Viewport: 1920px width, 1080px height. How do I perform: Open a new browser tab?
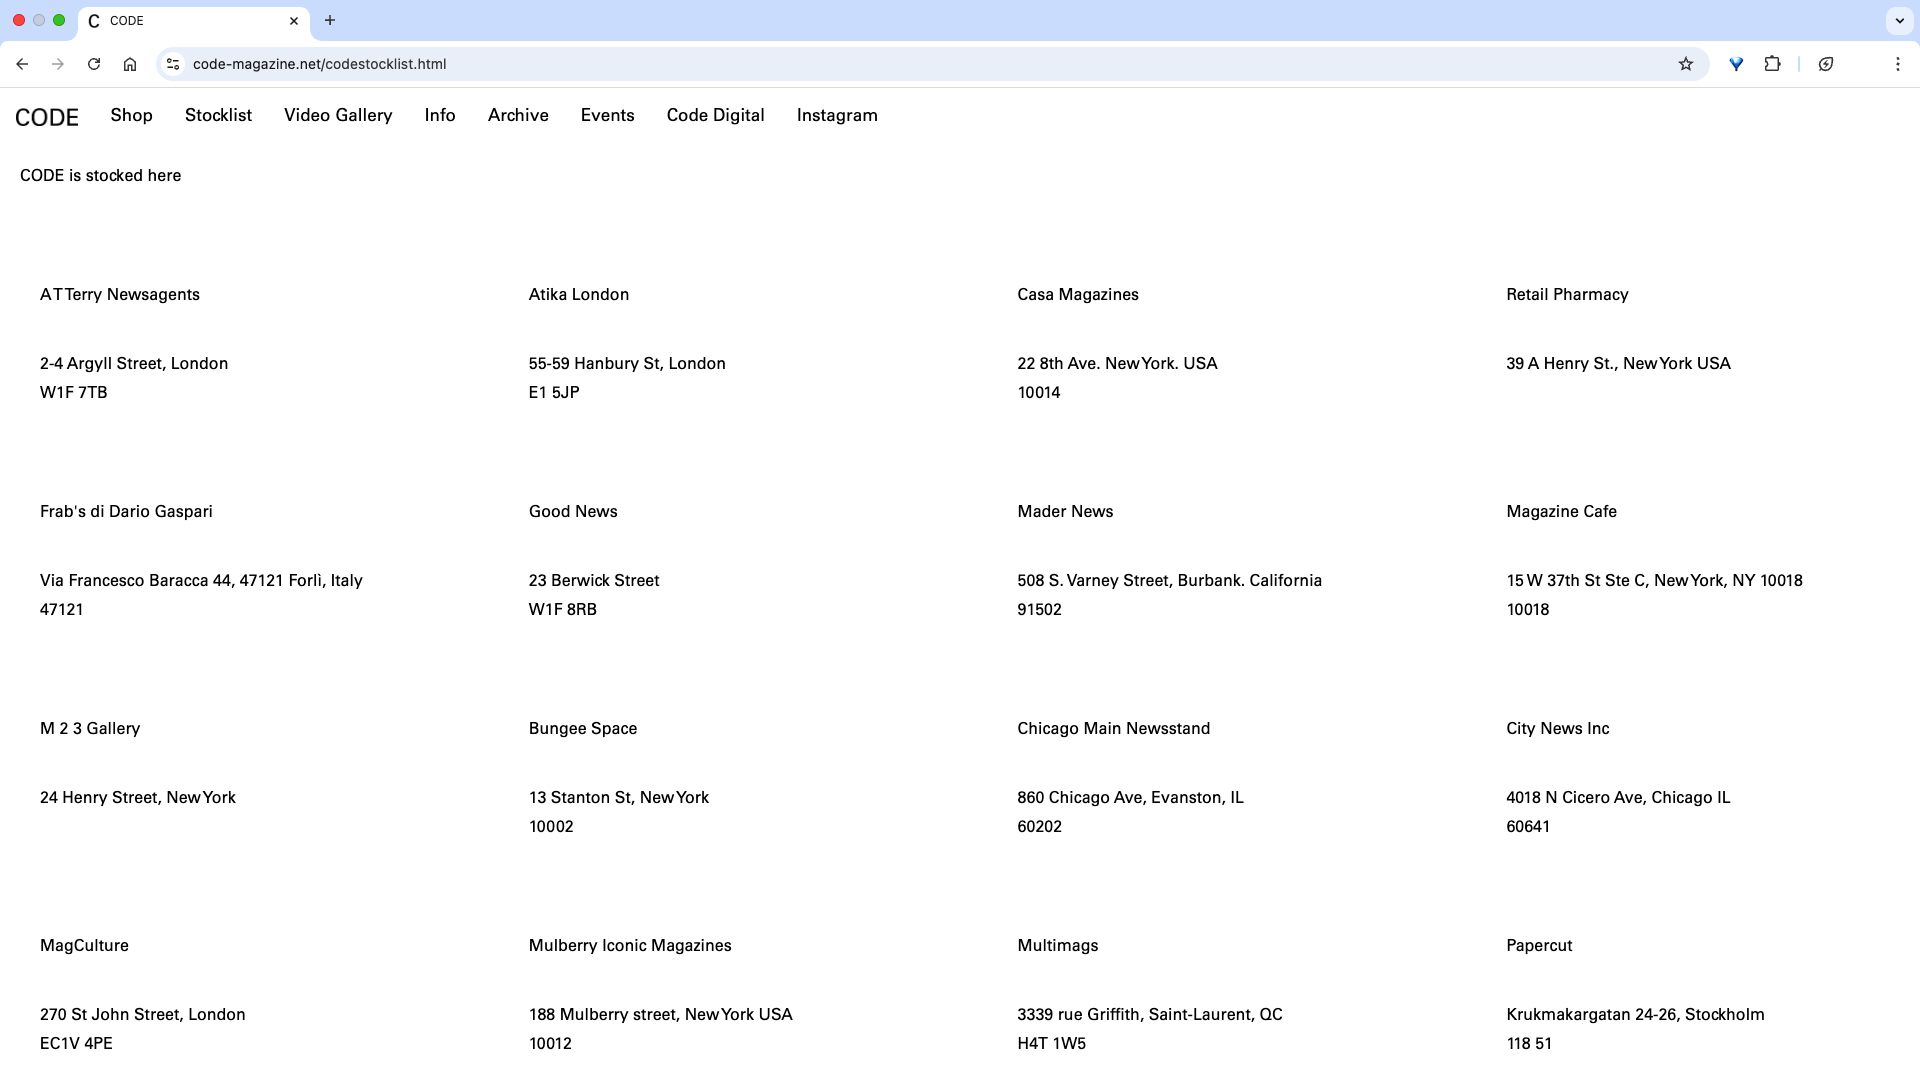click(330, 20)
